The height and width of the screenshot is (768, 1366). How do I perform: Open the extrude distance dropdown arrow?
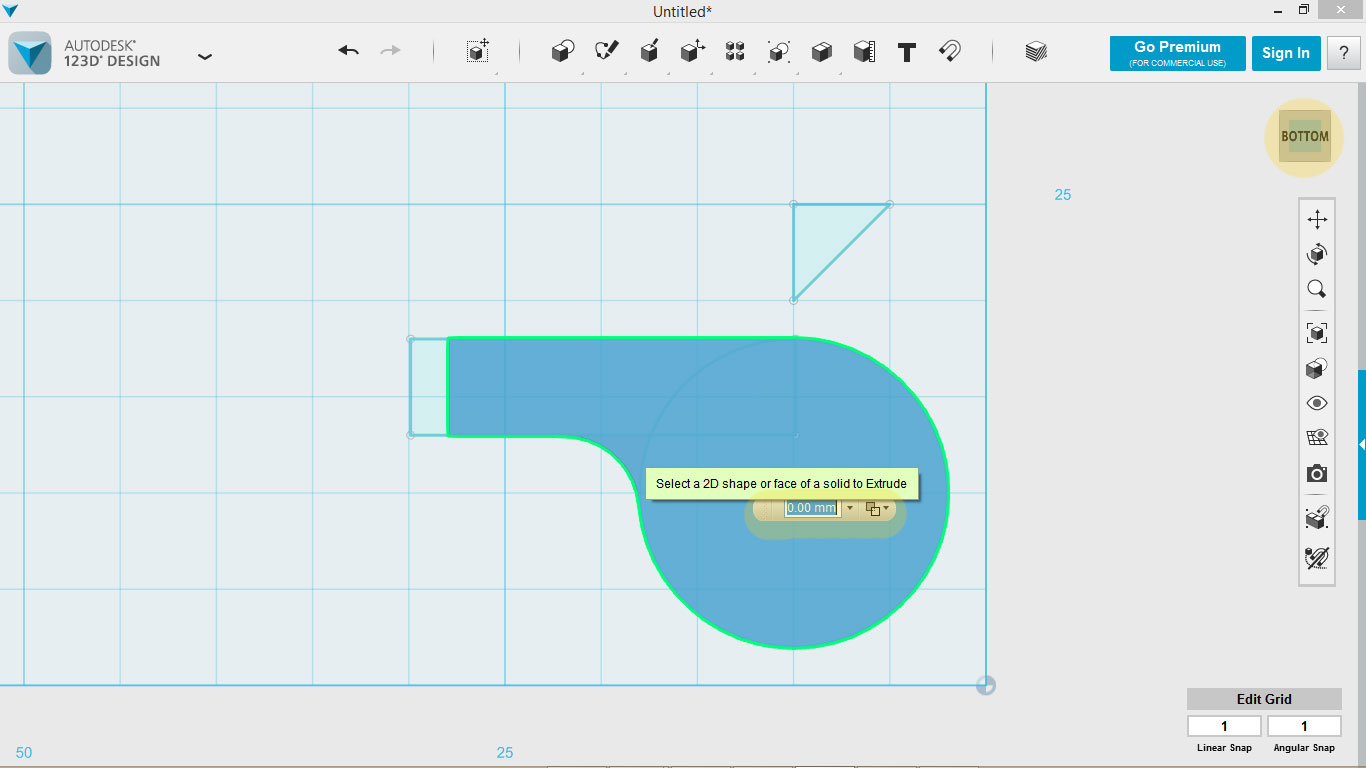849,508
